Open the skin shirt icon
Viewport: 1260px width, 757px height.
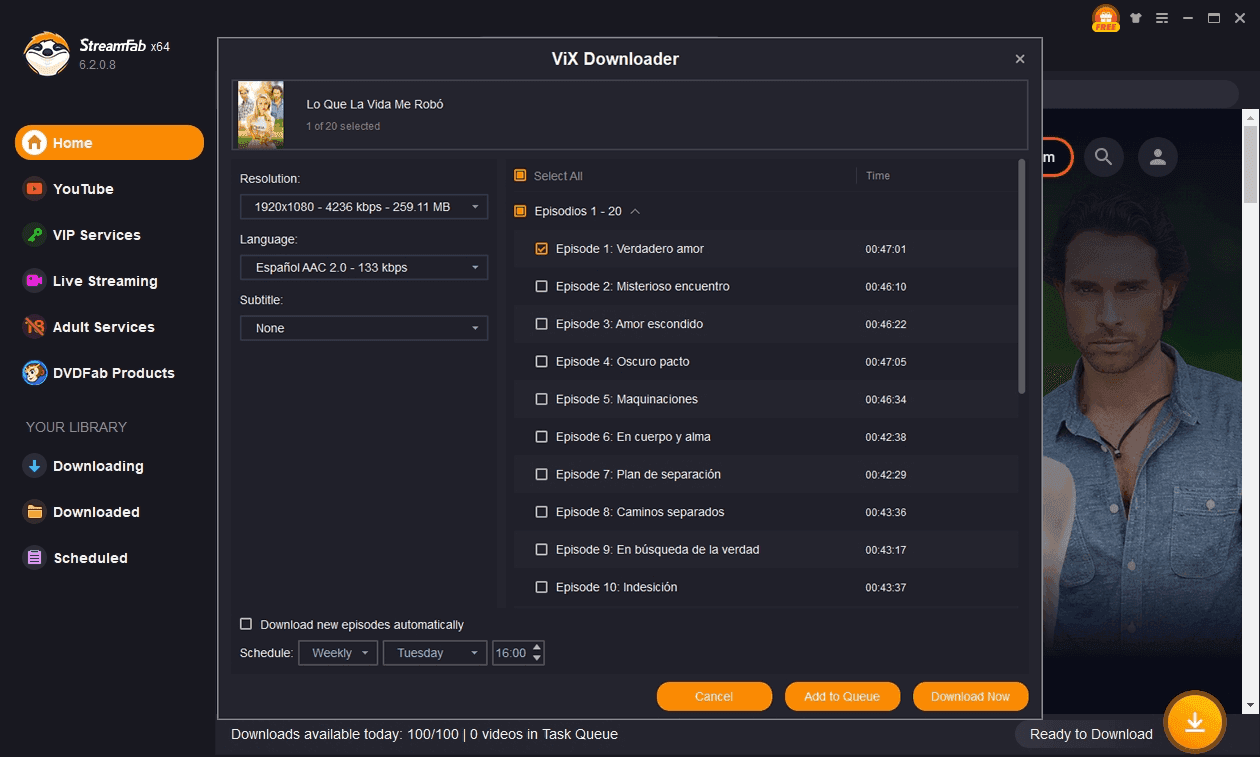click(1136, 18)
